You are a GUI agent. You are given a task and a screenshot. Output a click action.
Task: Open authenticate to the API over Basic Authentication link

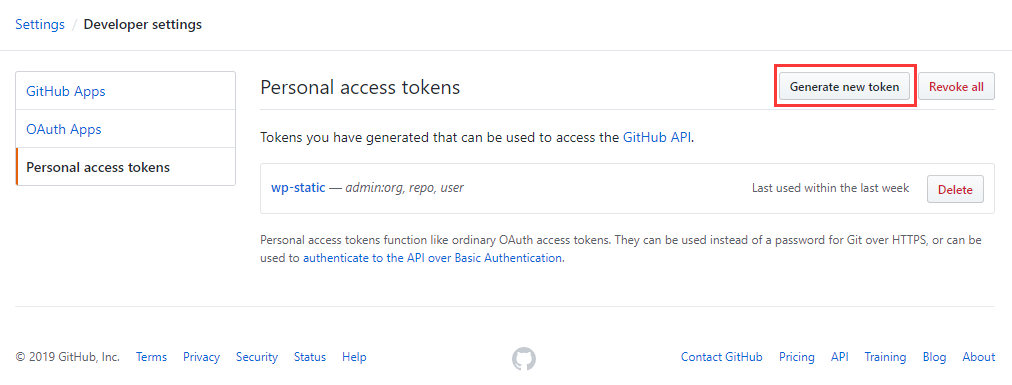click(432, 258)
